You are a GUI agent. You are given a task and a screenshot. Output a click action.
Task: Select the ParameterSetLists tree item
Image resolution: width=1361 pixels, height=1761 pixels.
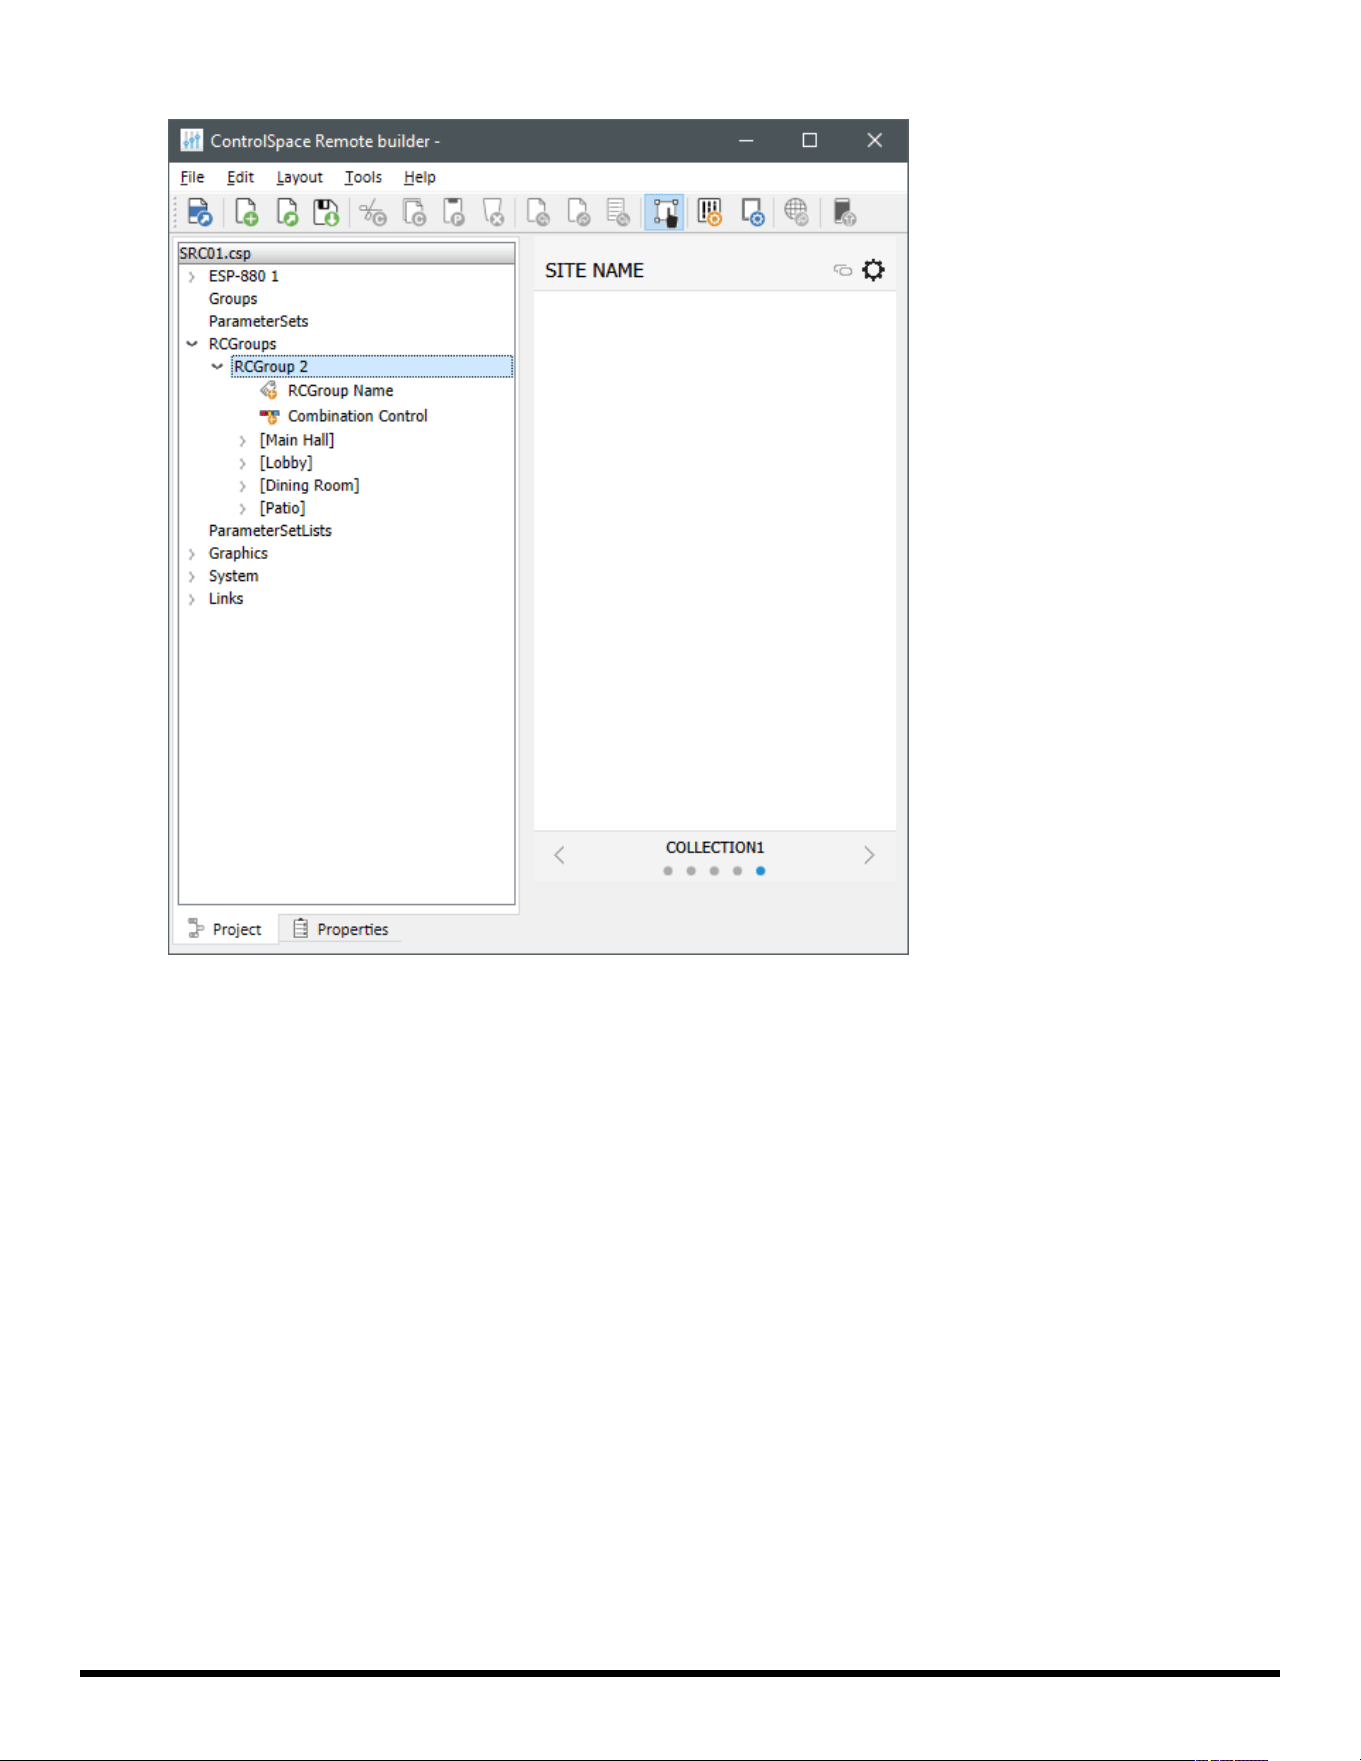pos(270,531)
